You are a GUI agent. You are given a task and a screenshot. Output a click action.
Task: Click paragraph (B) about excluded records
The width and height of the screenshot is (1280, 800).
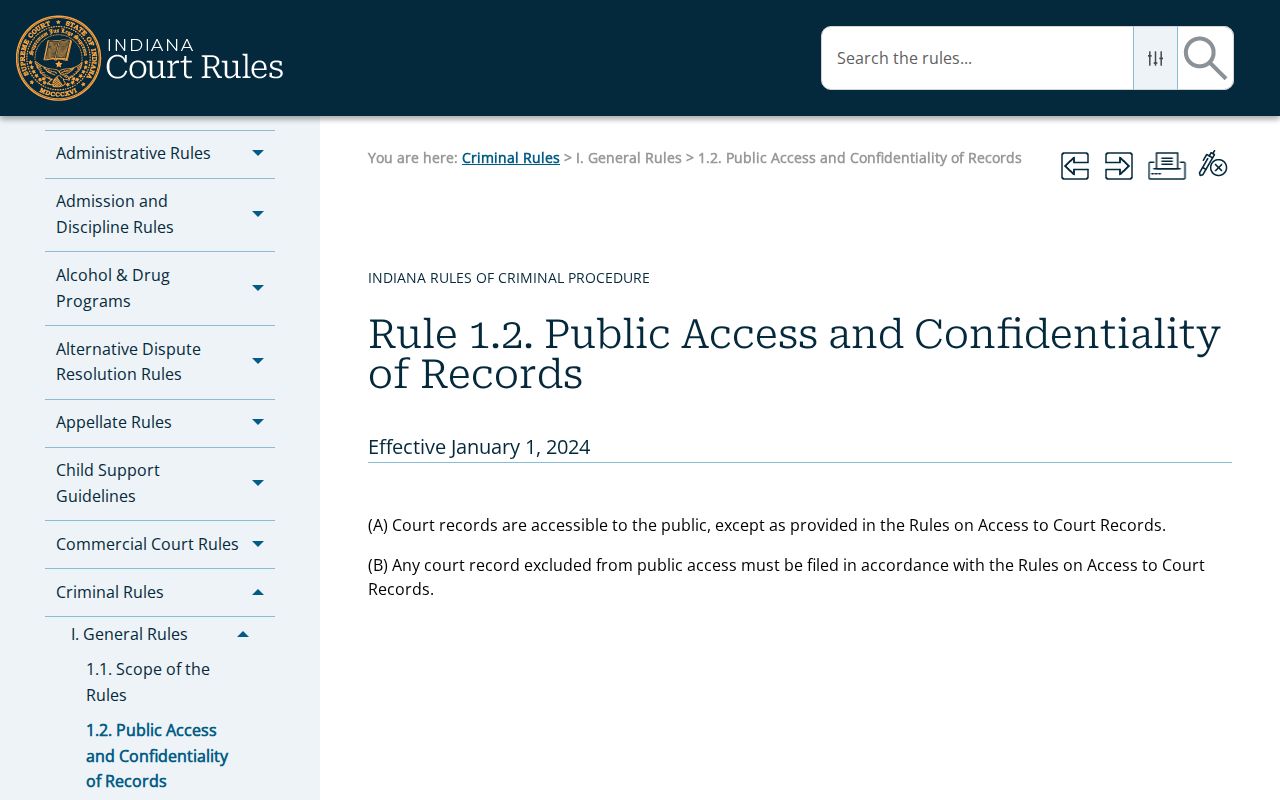(x=786, y=577)
